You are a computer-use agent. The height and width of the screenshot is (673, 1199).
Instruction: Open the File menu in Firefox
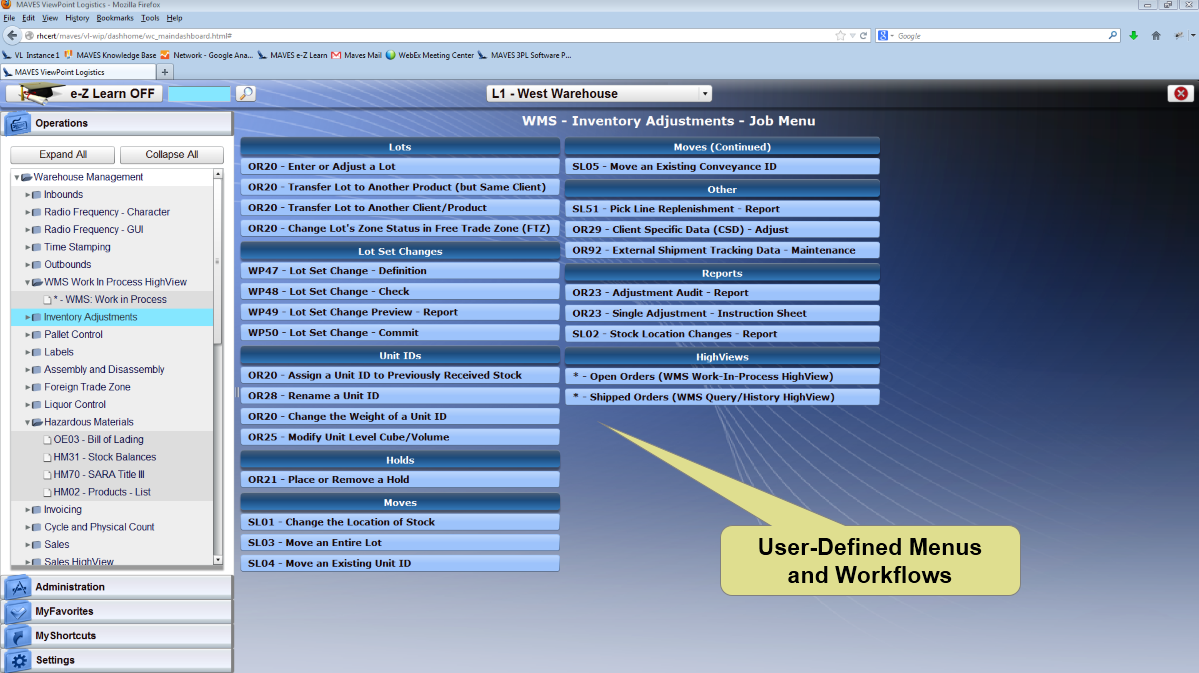click(x=9, y=18)
